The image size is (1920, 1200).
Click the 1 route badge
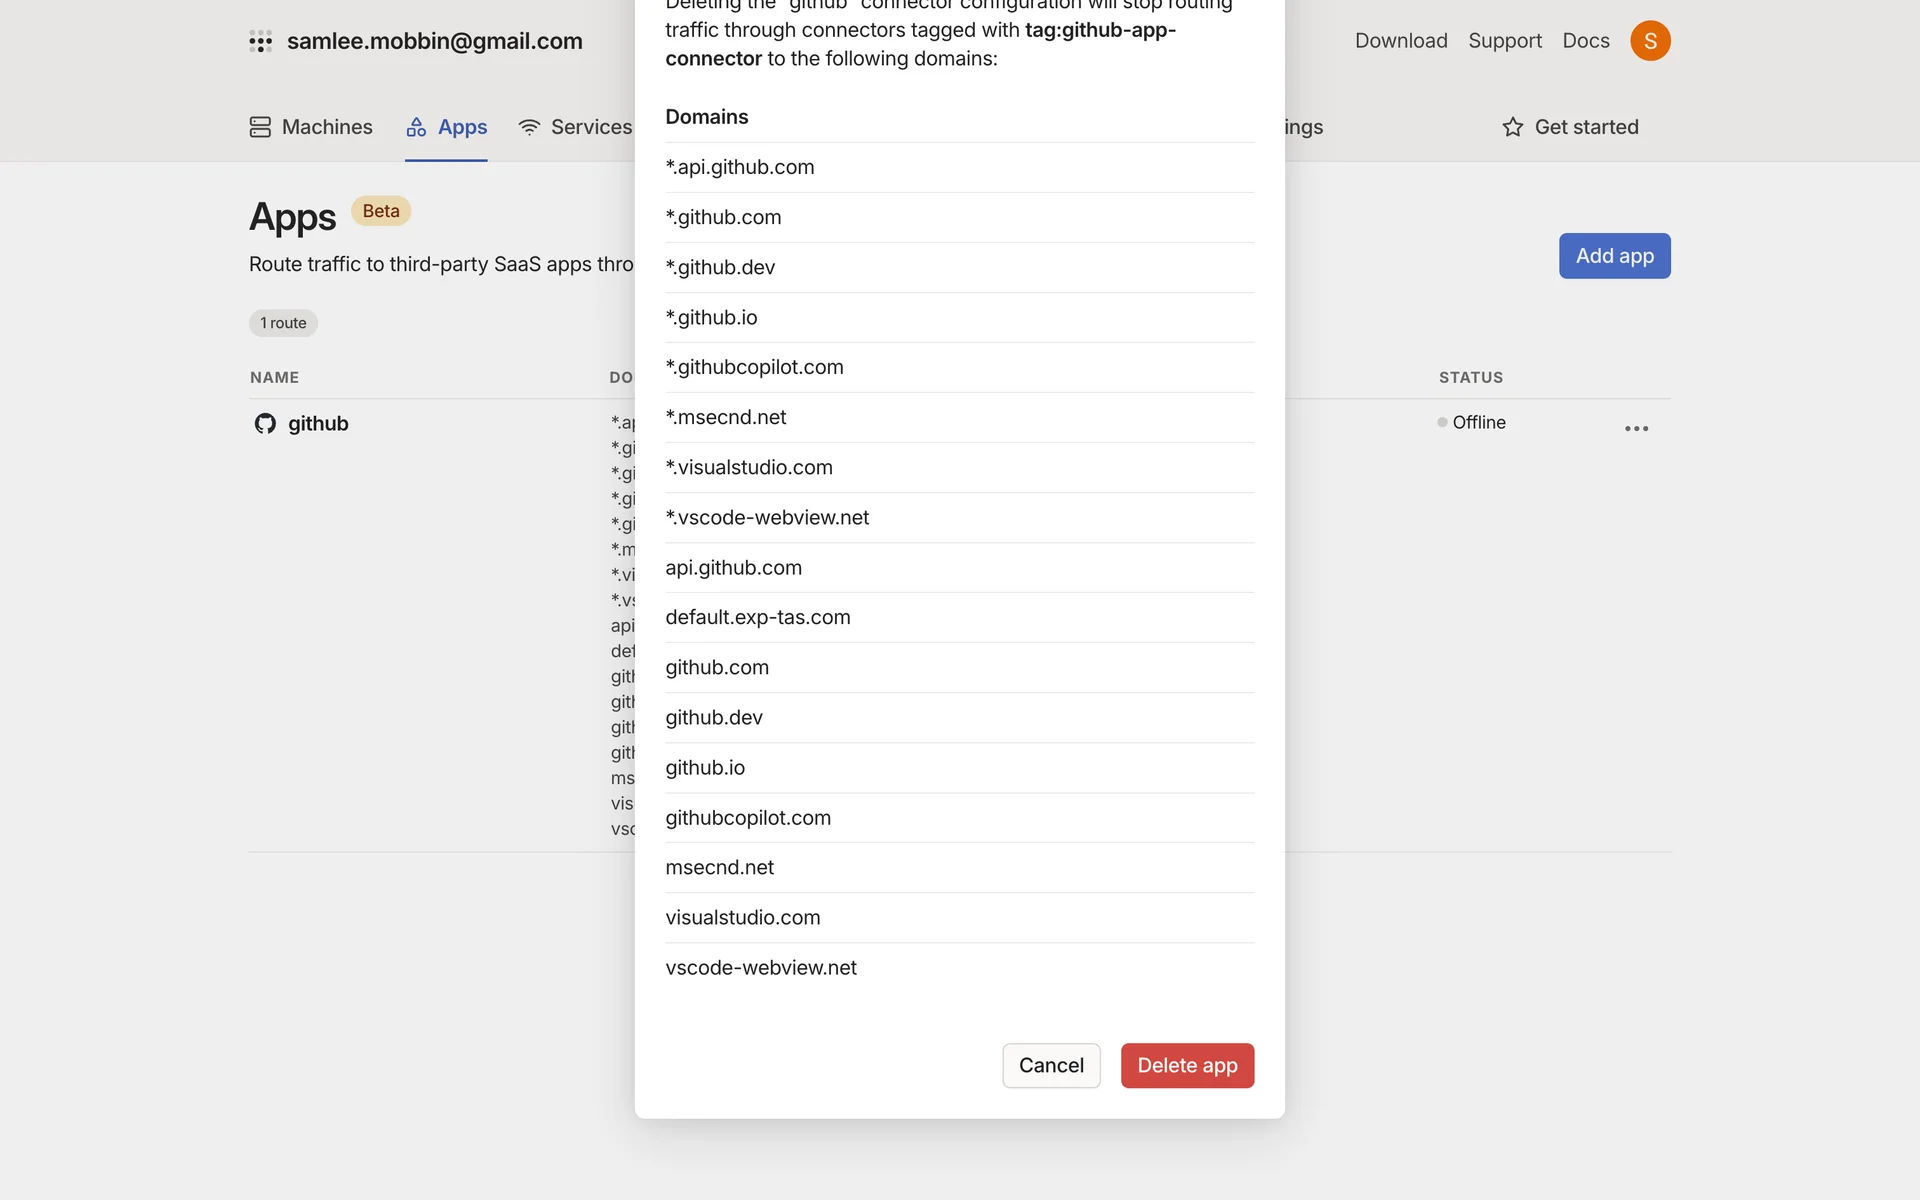point(283,323)
